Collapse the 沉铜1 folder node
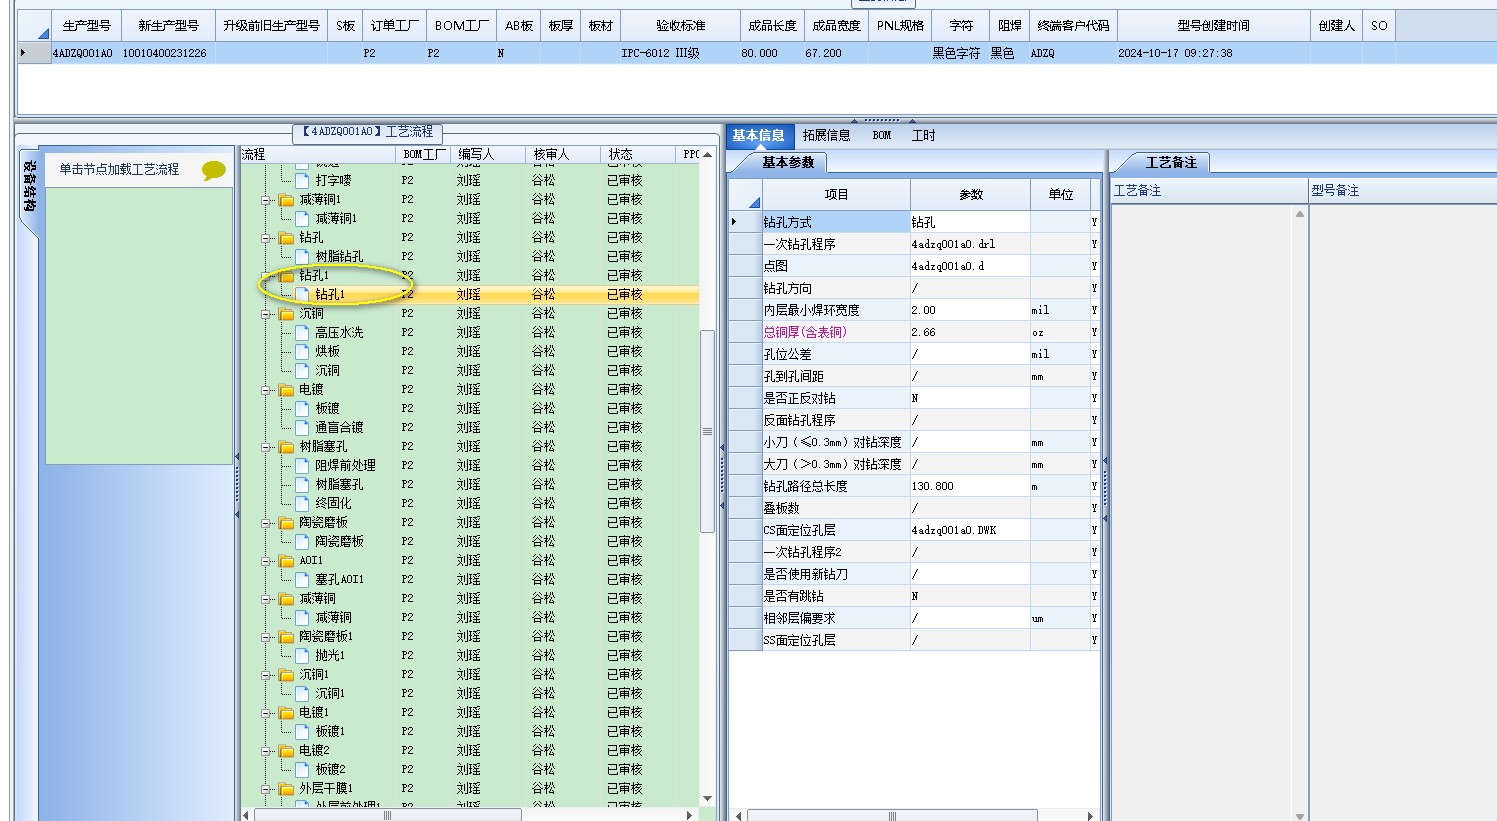Image resolution: width=1497 pixels, height=821 pixels. click(x=267, y=675)
